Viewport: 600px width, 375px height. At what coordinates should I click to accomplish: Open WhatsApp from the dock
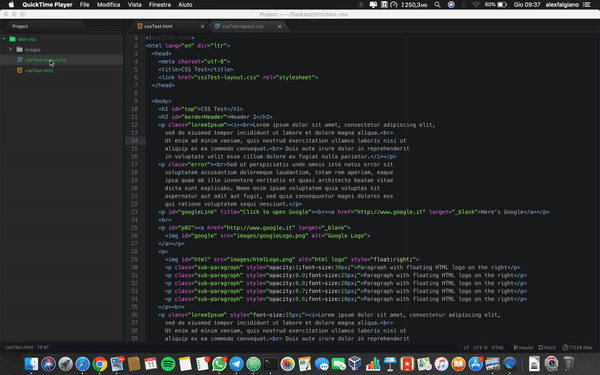tap(219, 364)
